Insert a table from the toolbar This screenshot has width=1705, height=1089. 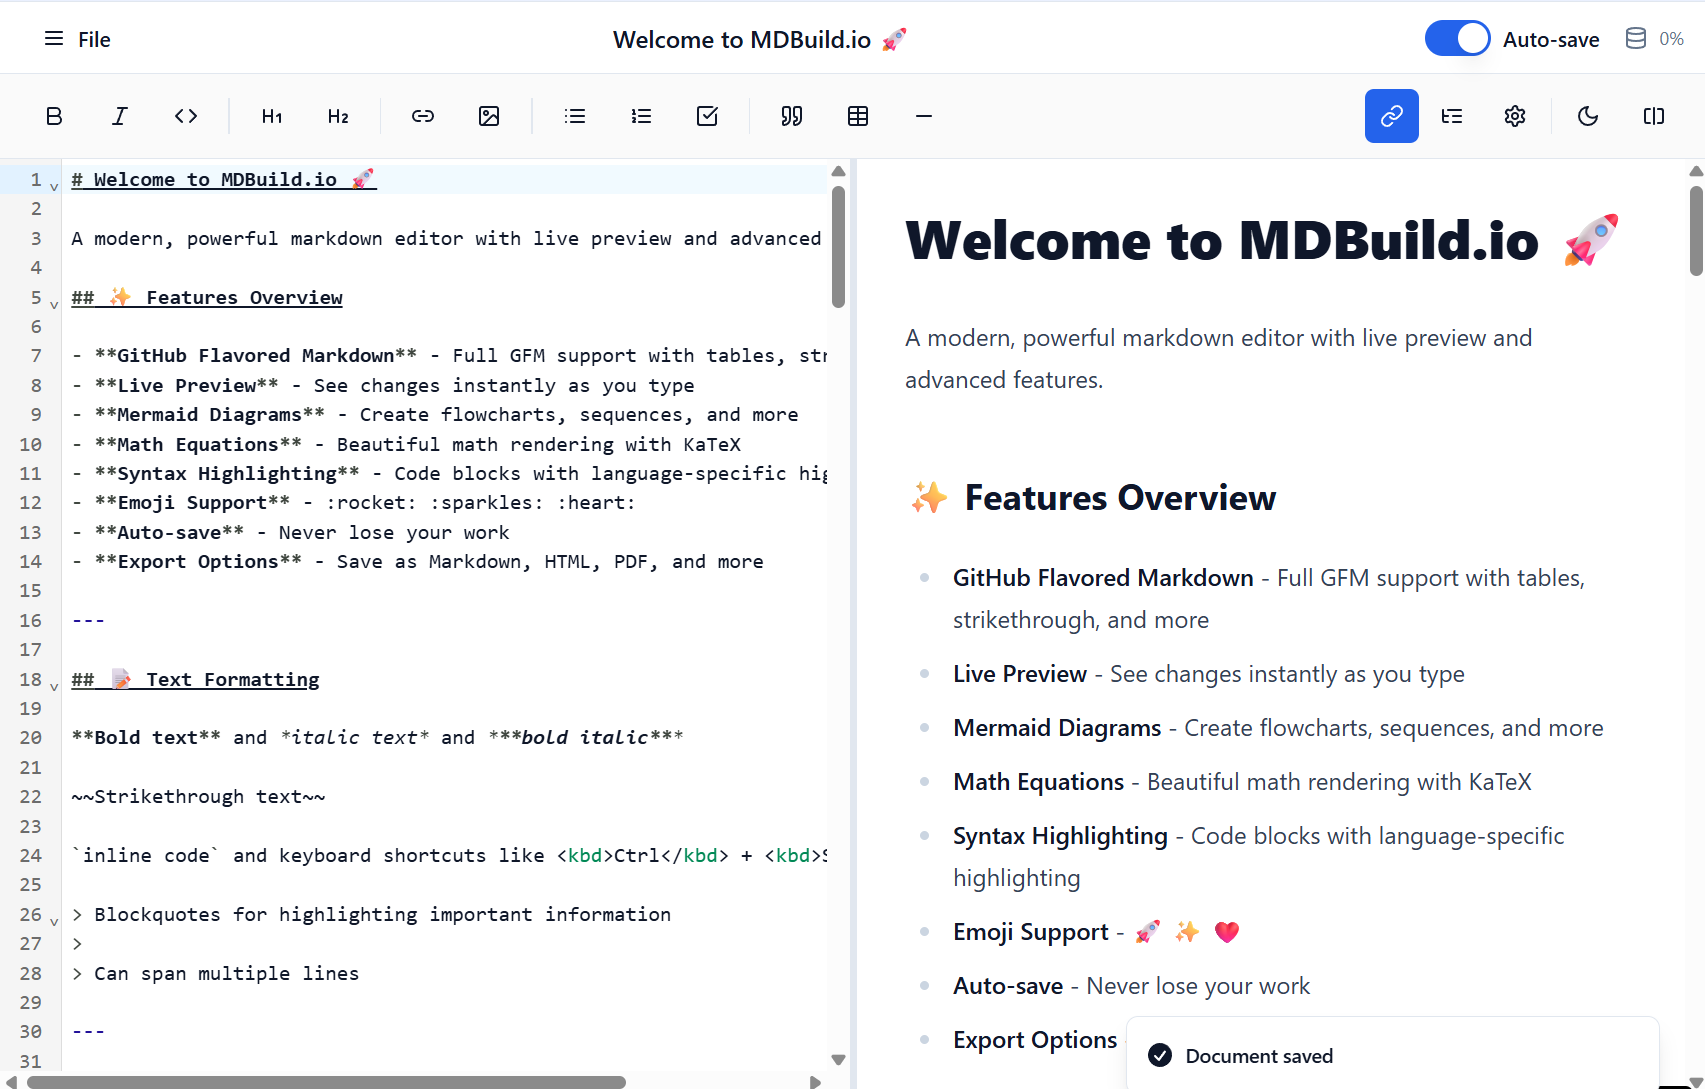click(x=858, y=116)
